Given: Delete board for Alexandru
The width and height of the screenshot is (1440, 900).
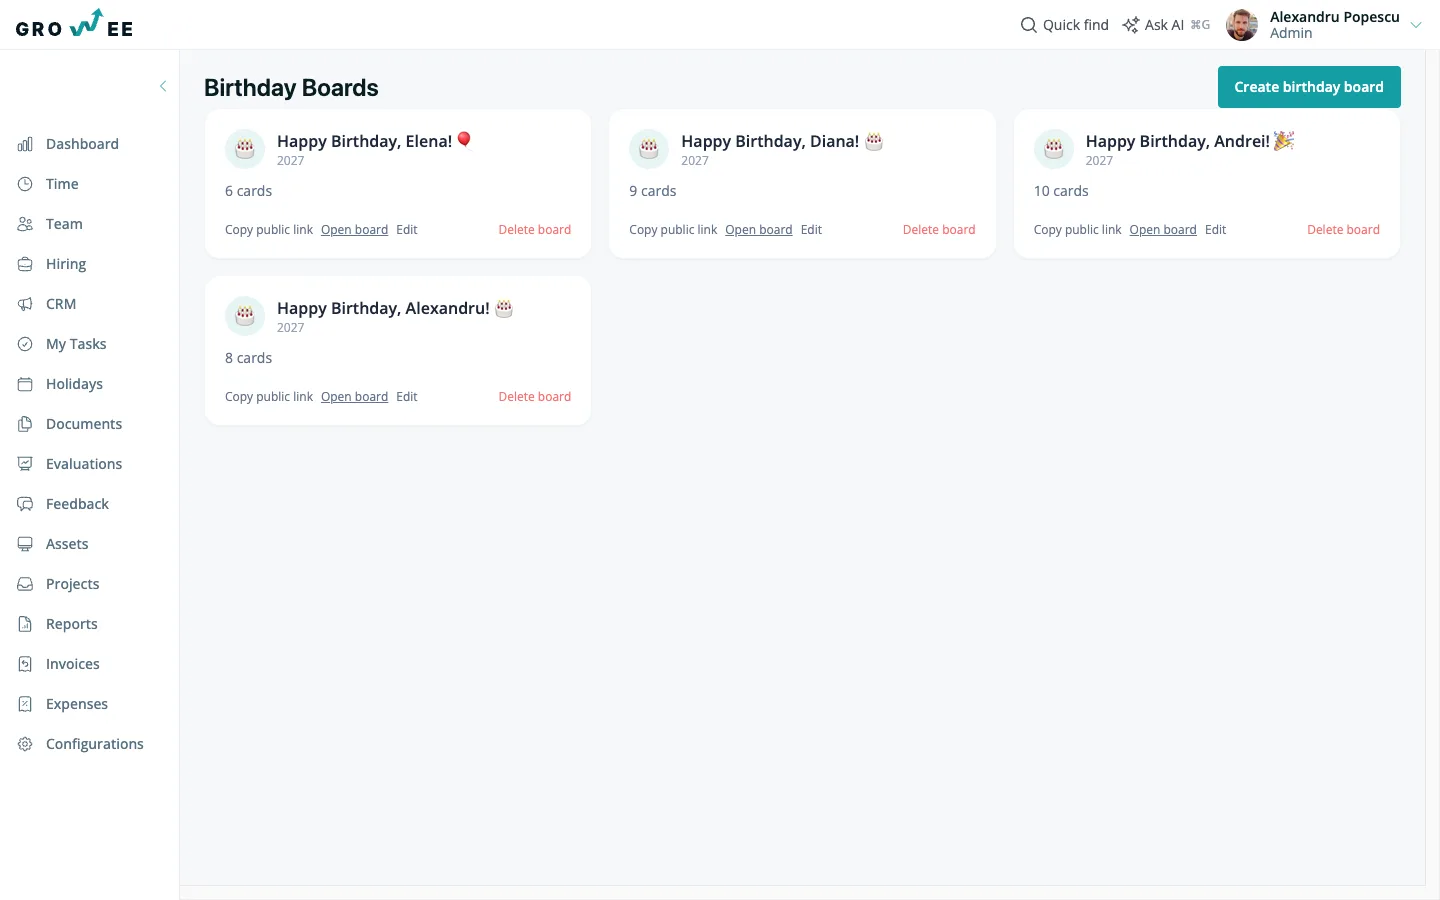Looking at the screenshot, I should click(535, 397).
